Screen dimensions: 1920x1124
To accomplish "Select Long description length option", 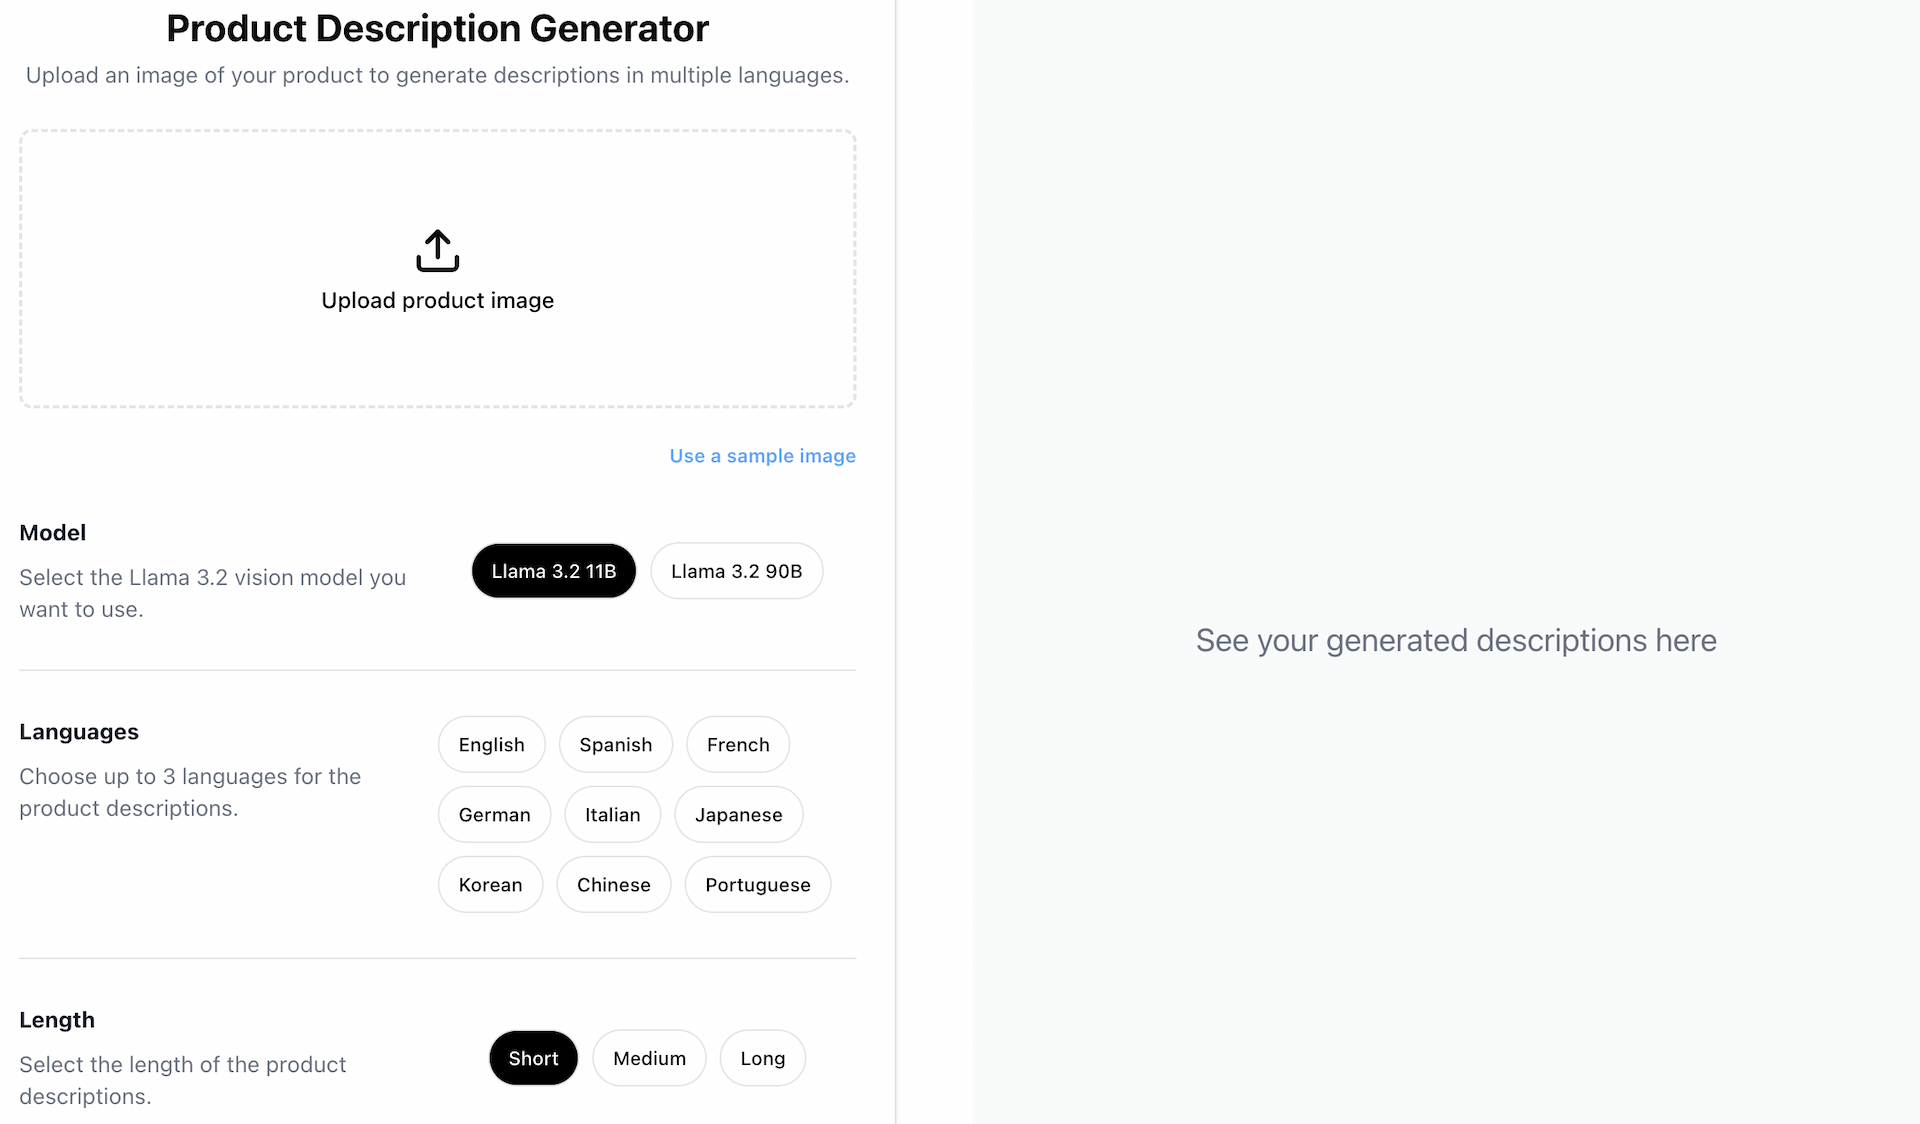I will [761, 1057].
